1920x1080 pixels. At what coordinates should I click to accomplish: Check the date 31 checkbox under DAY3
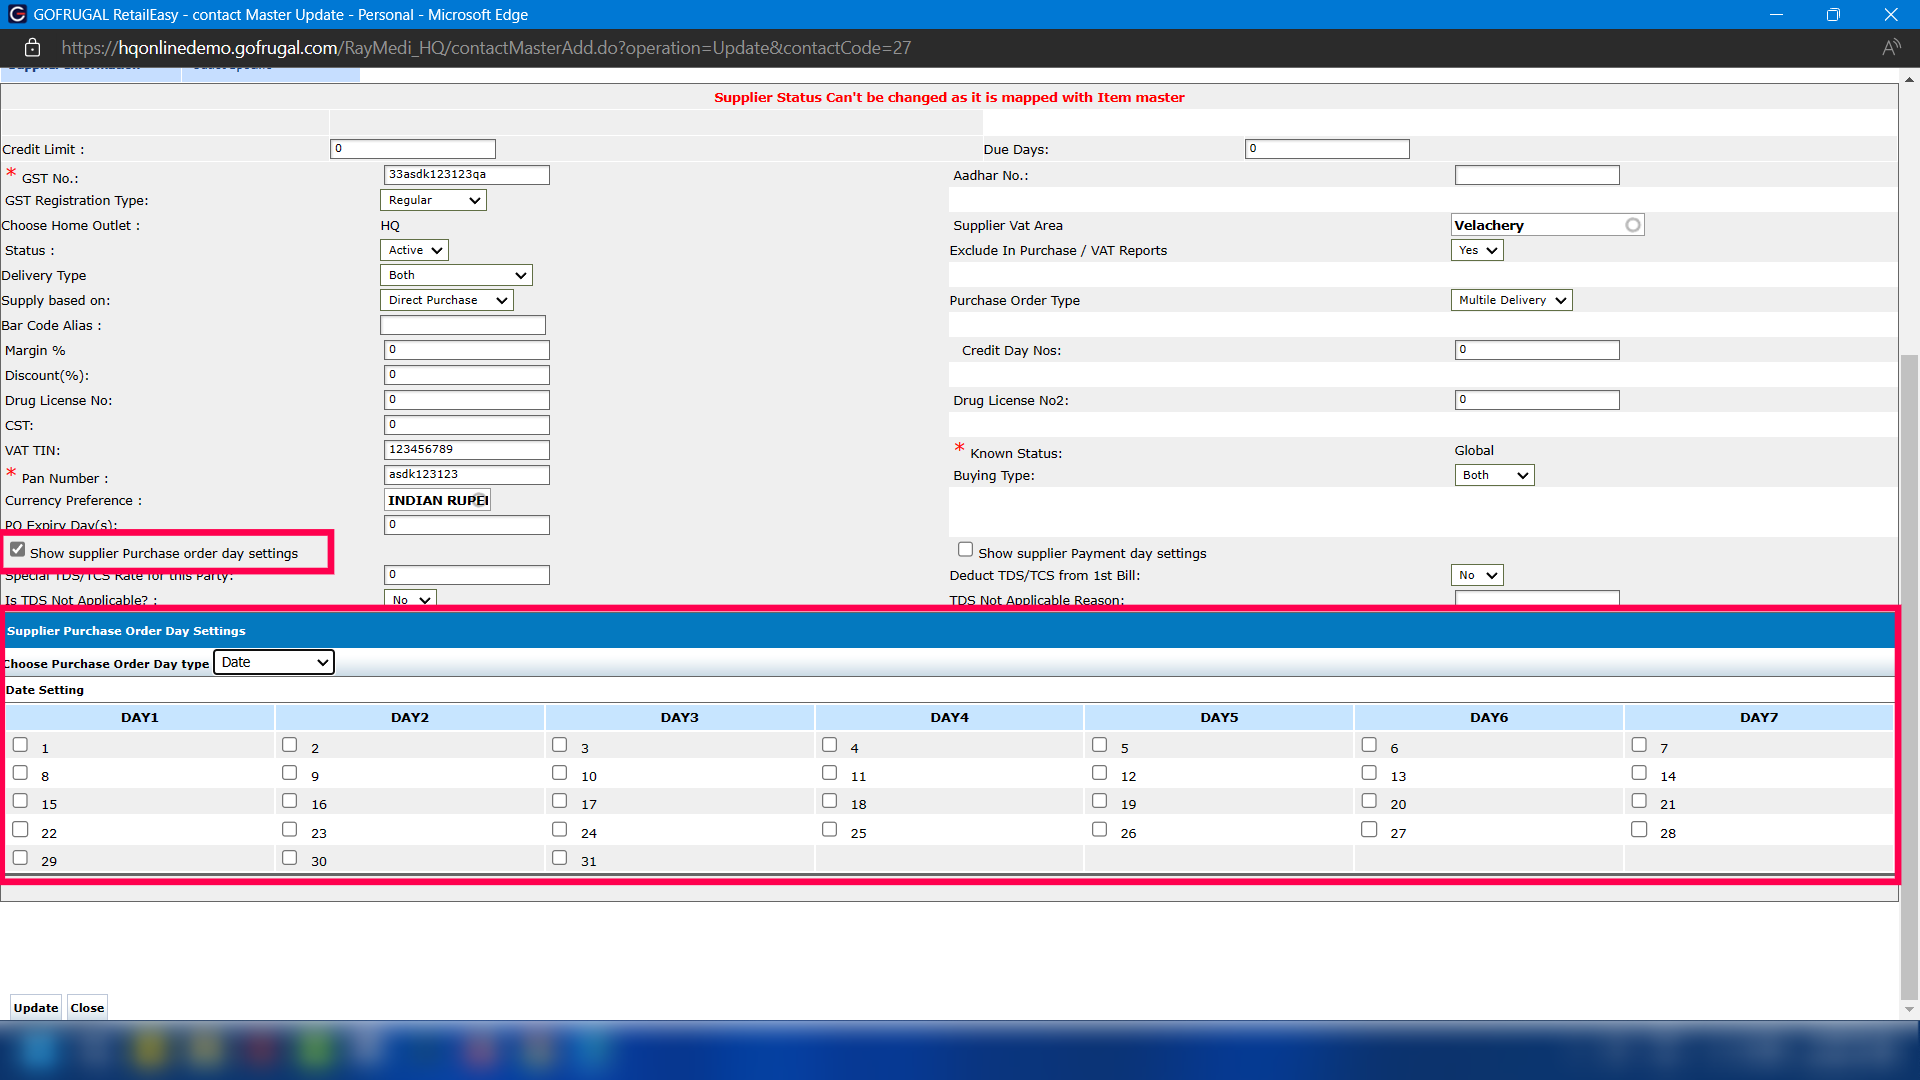560,858
